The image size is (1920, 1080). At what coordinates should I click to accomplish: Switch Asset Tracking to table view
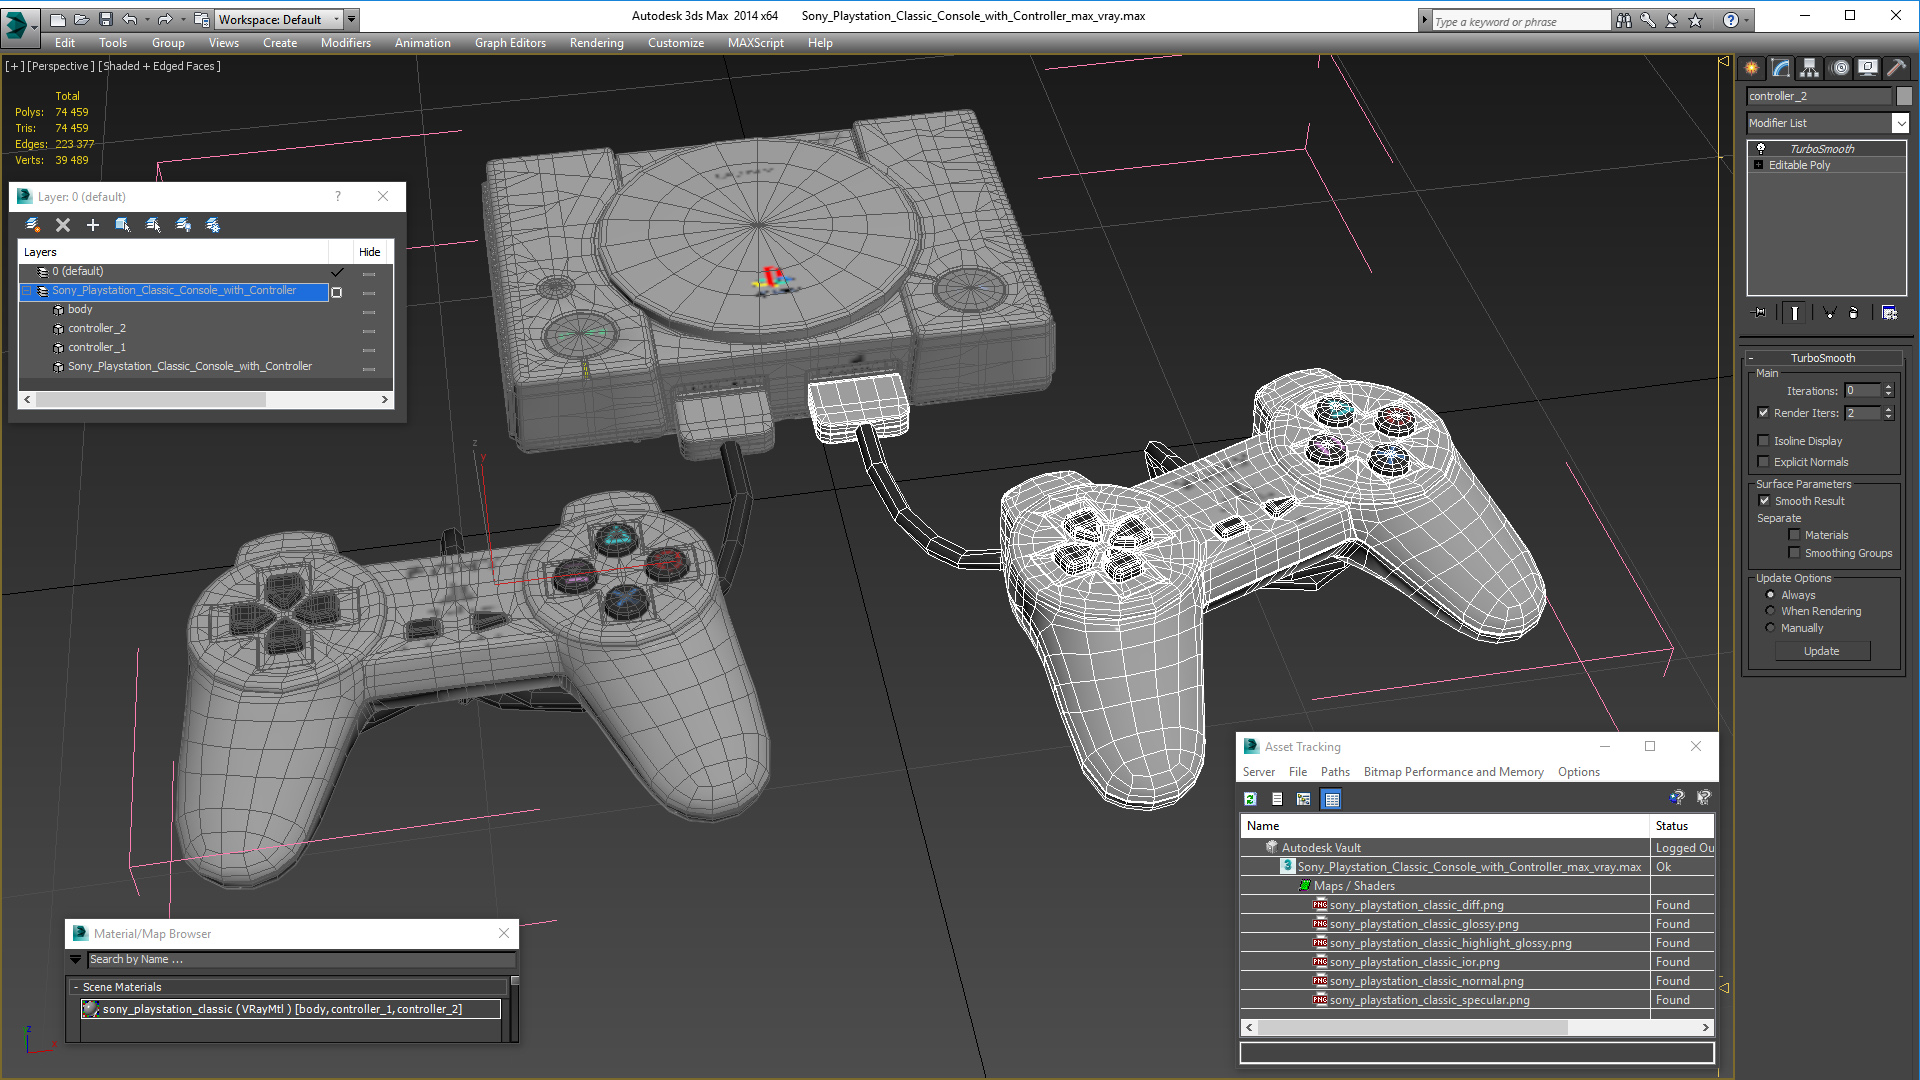pyautogui.click(x=1331, y=799)
